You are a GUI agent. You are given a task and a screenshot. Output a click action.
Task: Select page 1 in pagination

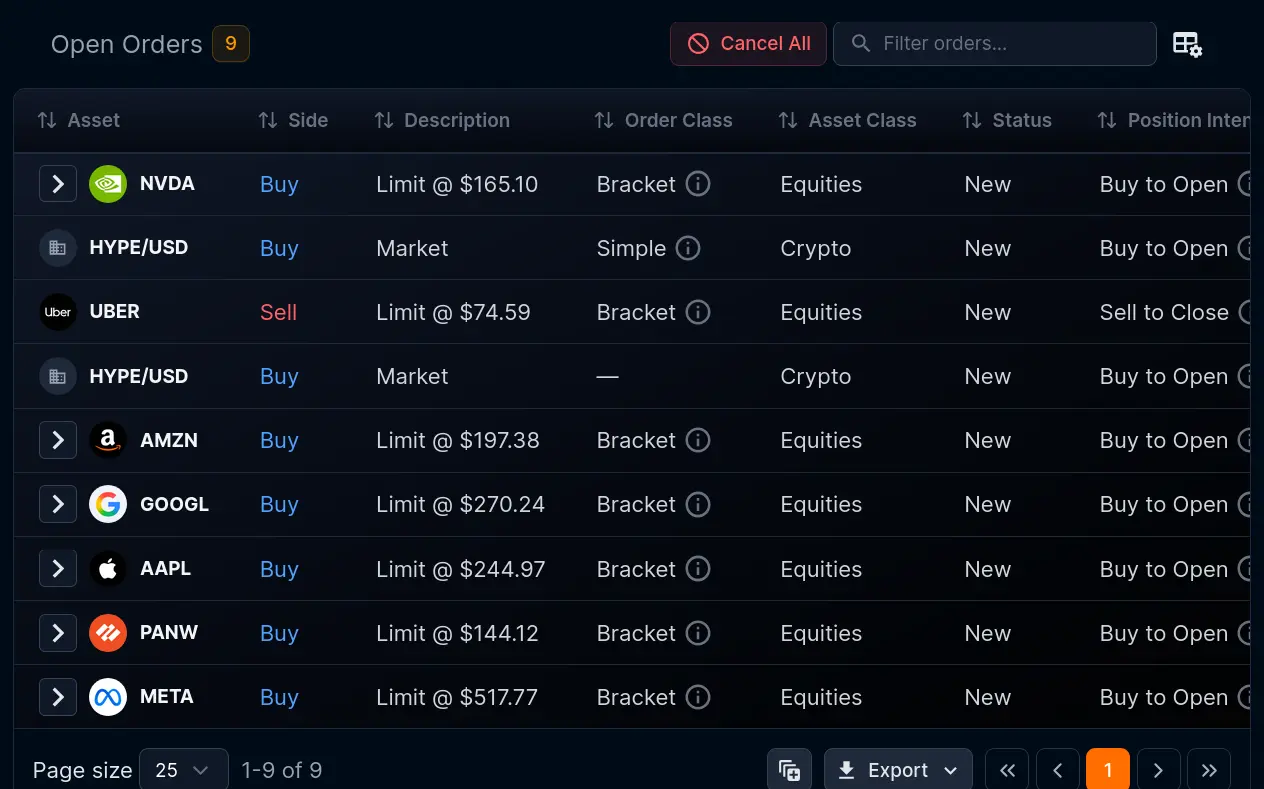1108,770
